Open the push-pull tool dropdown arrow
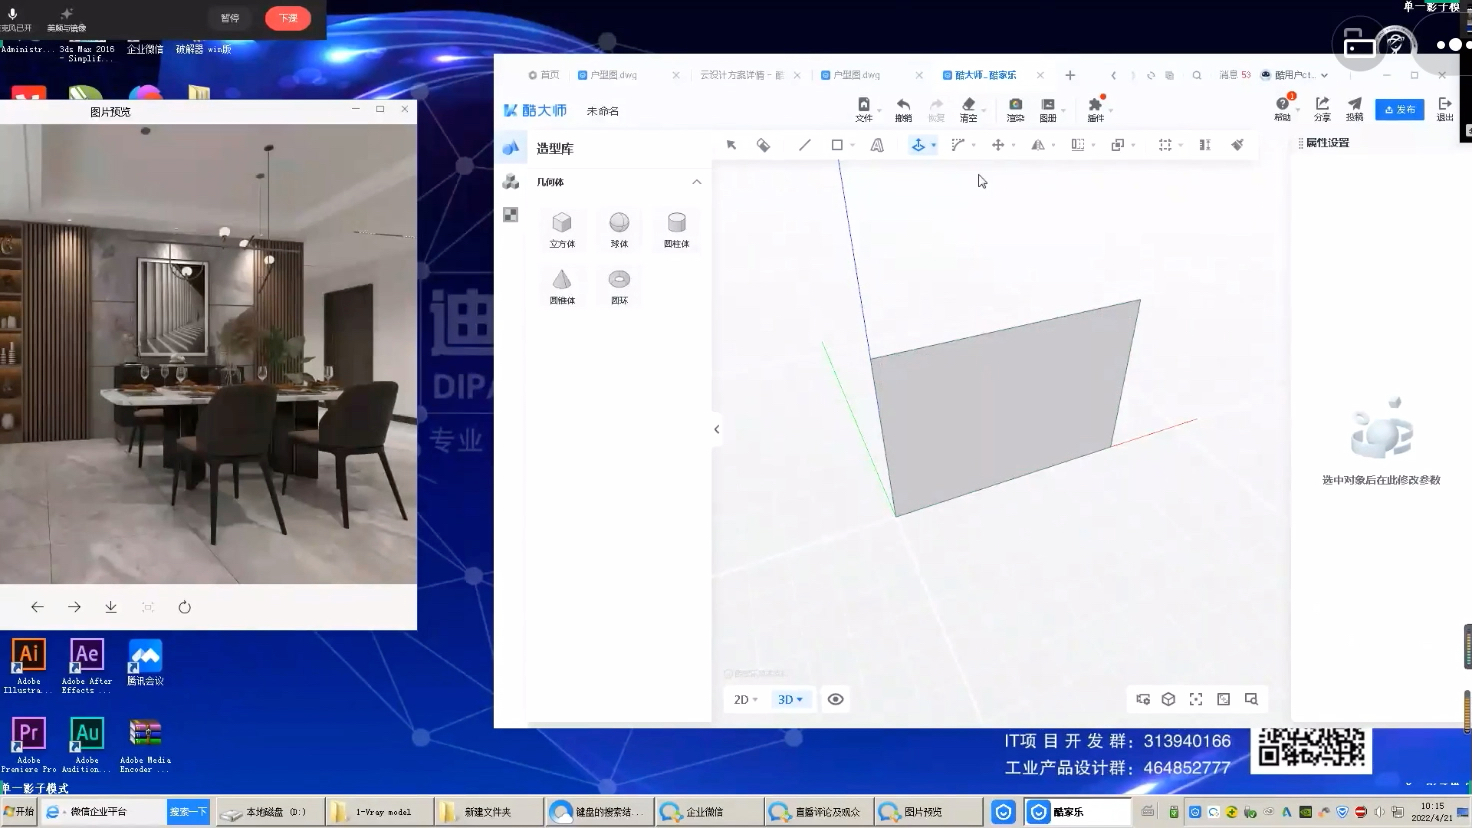 pyautogui.click(x=933, y=146)
